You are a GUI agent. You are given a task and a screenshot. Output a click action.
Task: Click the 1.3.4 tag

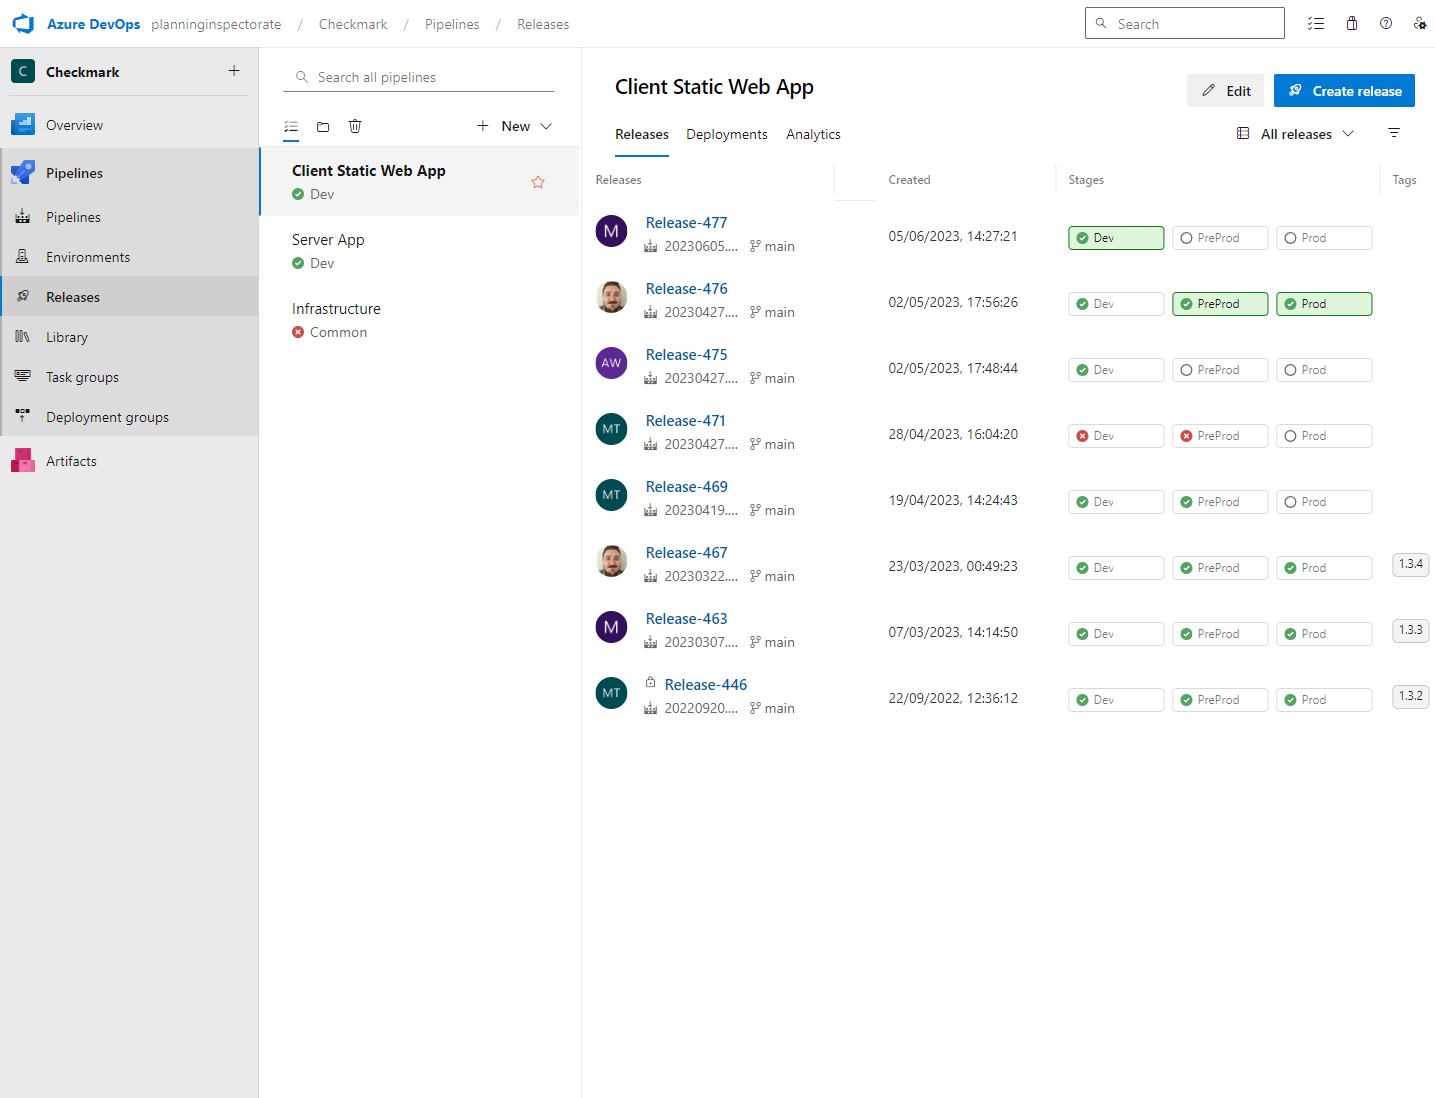tap(1410, 564)
